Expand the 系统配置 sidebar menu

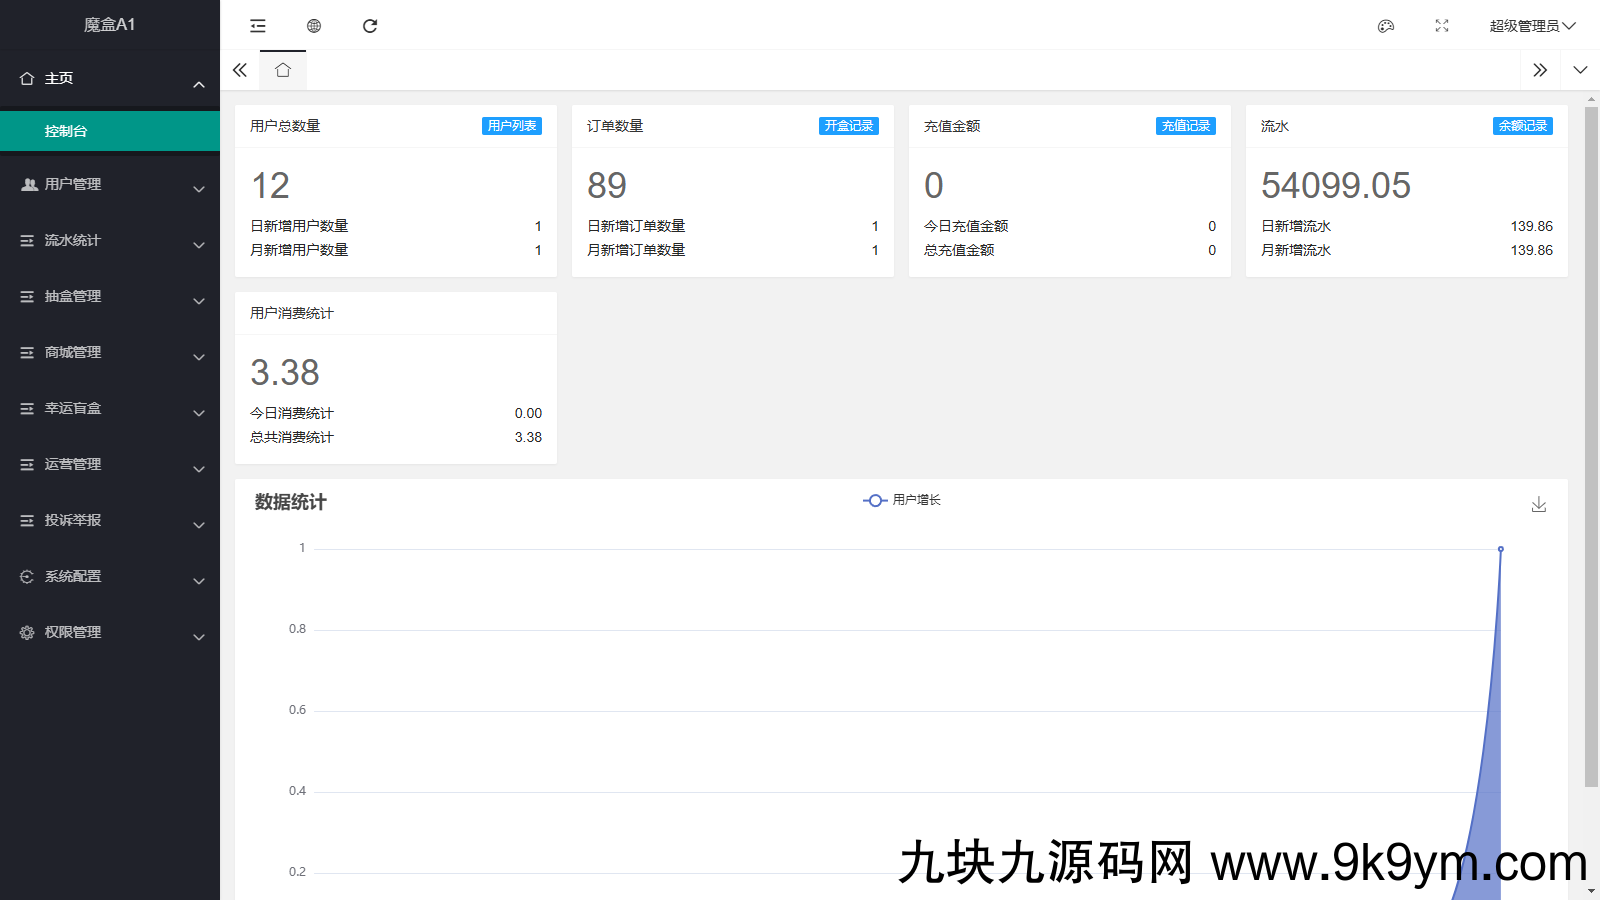pyautogui.click(x=110, y=577)
